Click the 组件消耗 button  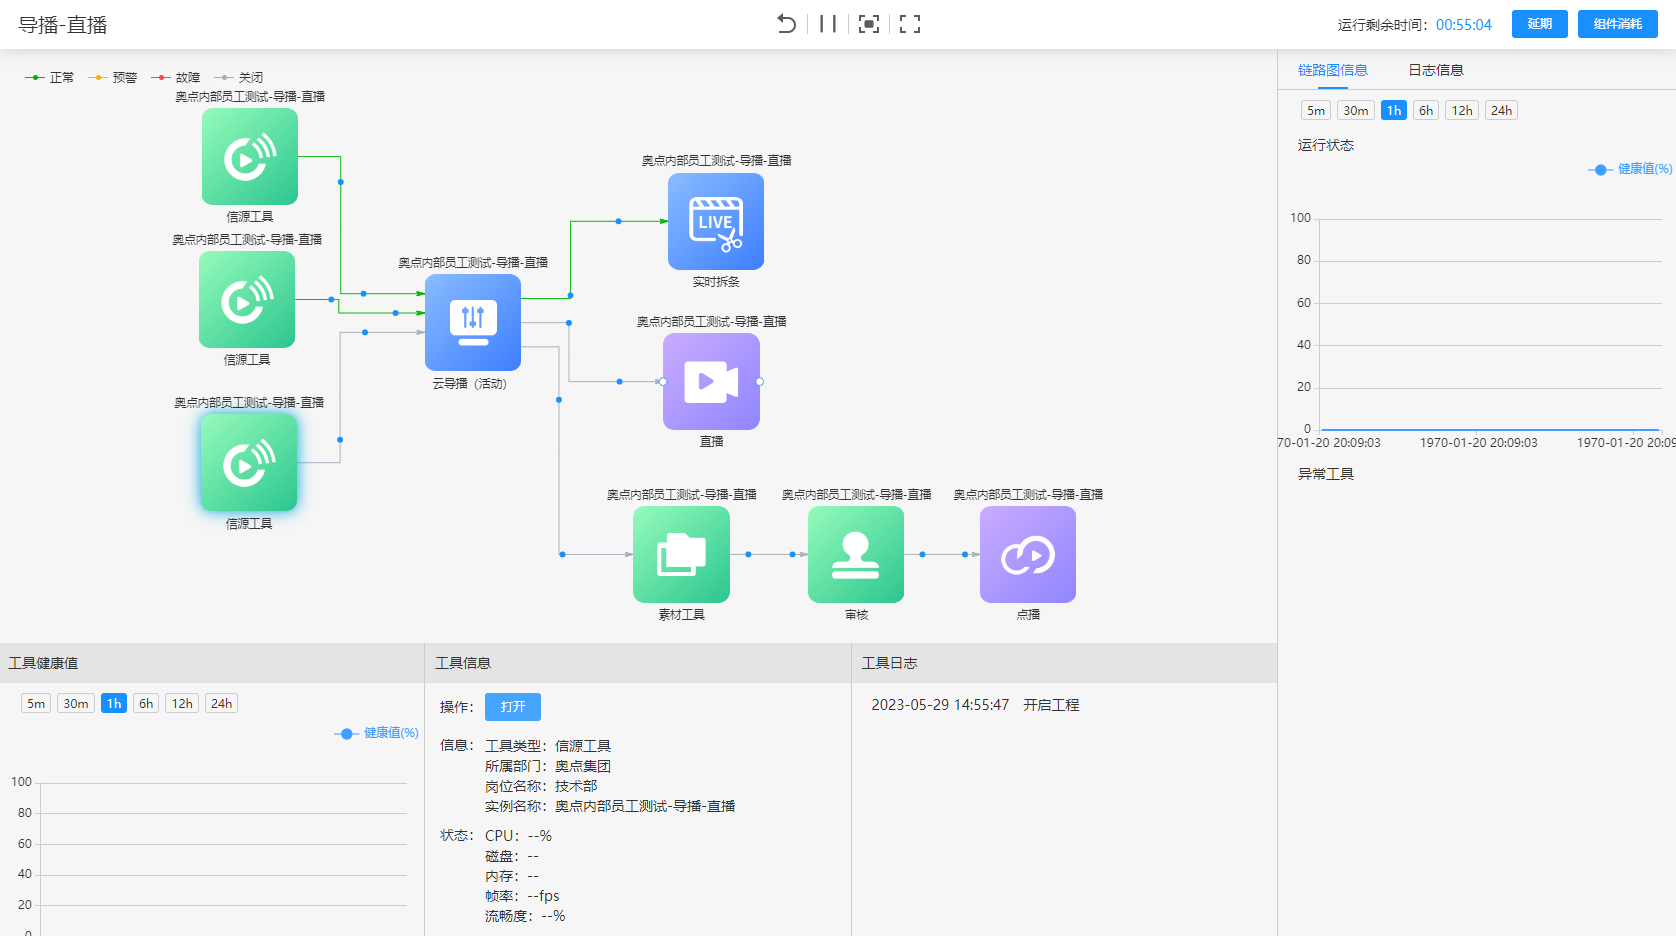(1618, 24)
